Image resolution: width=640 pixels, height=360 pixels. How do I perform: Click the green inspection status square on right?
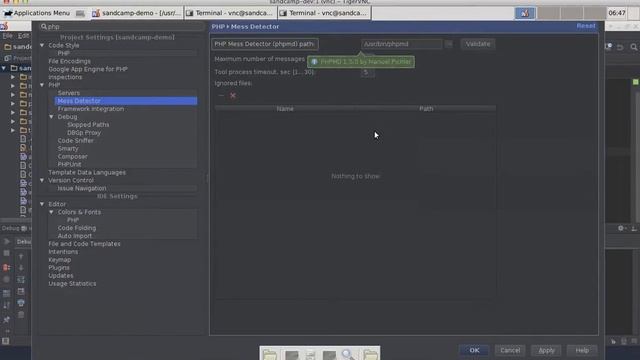[x=636, y=82]
